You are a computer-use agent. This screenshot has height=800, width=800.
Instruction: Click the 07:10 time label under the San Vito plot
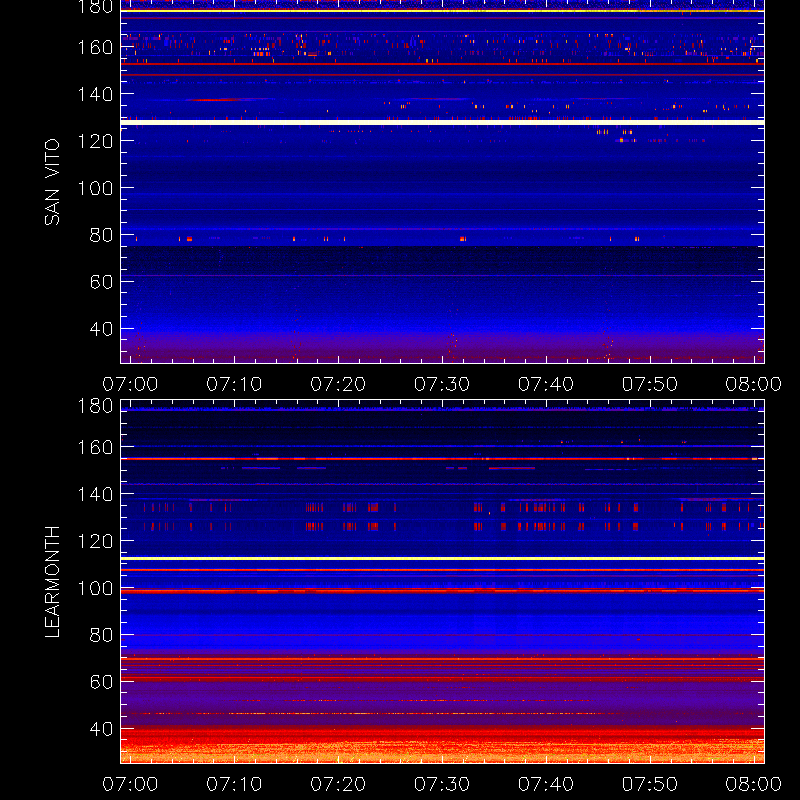click(x=234, y=384)
